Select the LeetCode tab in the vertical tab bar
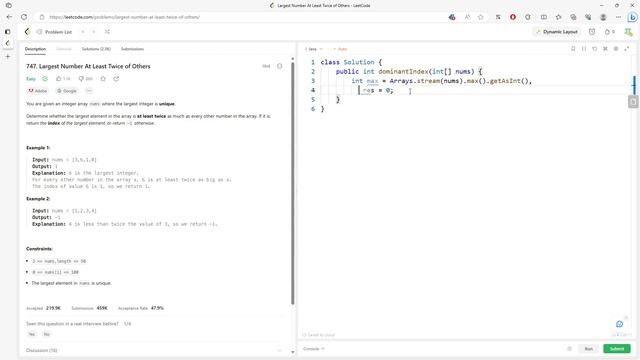Image resolution: width=640 pixels, height=360 pixels. (x=8, y=43)
